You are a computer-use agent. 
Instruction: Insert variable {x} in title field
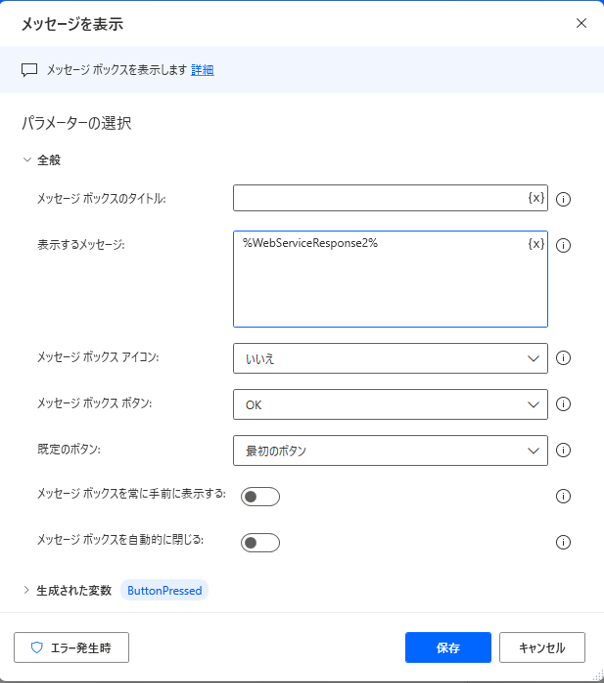536,198
